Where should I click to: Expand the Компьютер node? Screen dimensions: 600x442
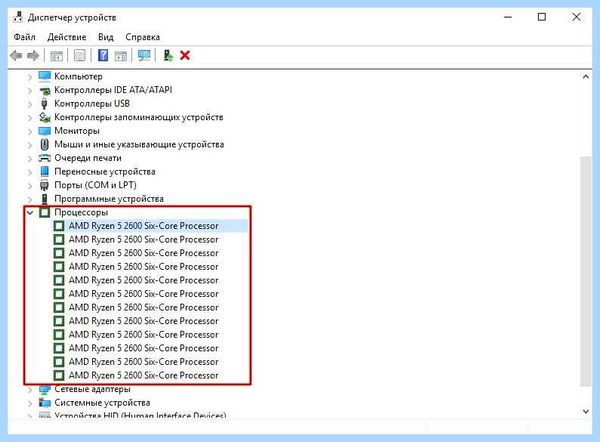coord(30,77)
